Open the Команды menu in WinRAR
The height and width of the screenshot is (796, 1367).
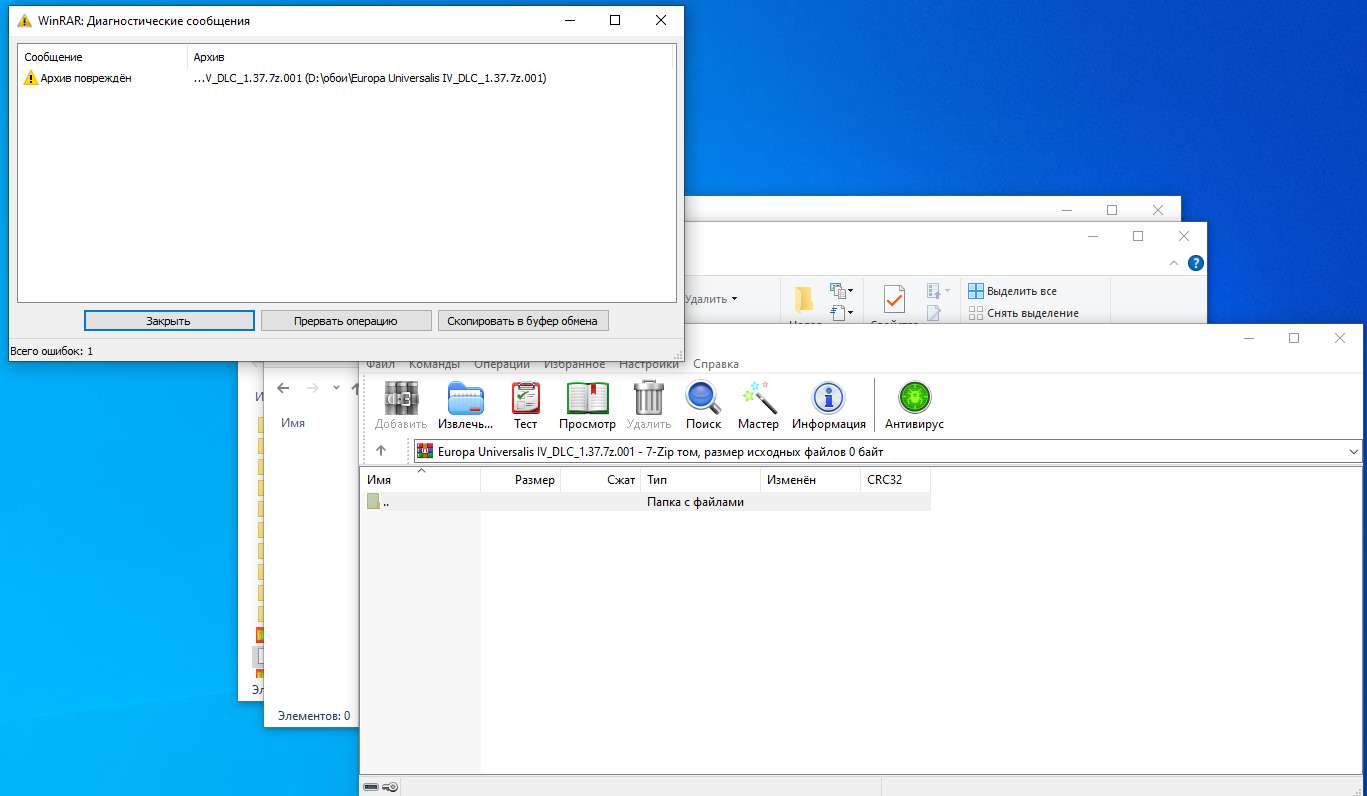[434, 364]
